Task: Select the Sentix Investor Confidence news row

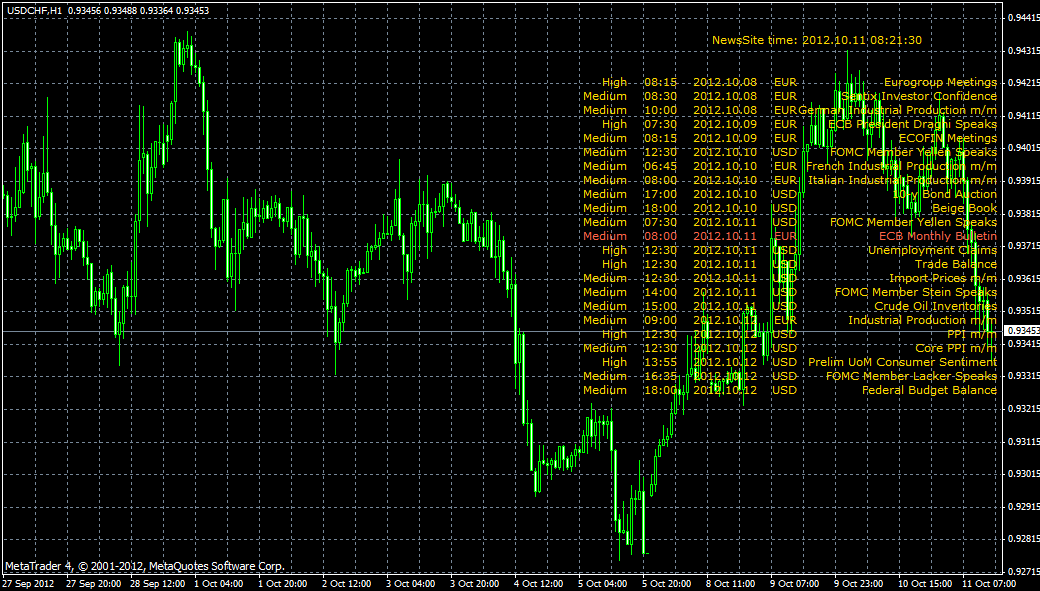Action: (919, 96)
